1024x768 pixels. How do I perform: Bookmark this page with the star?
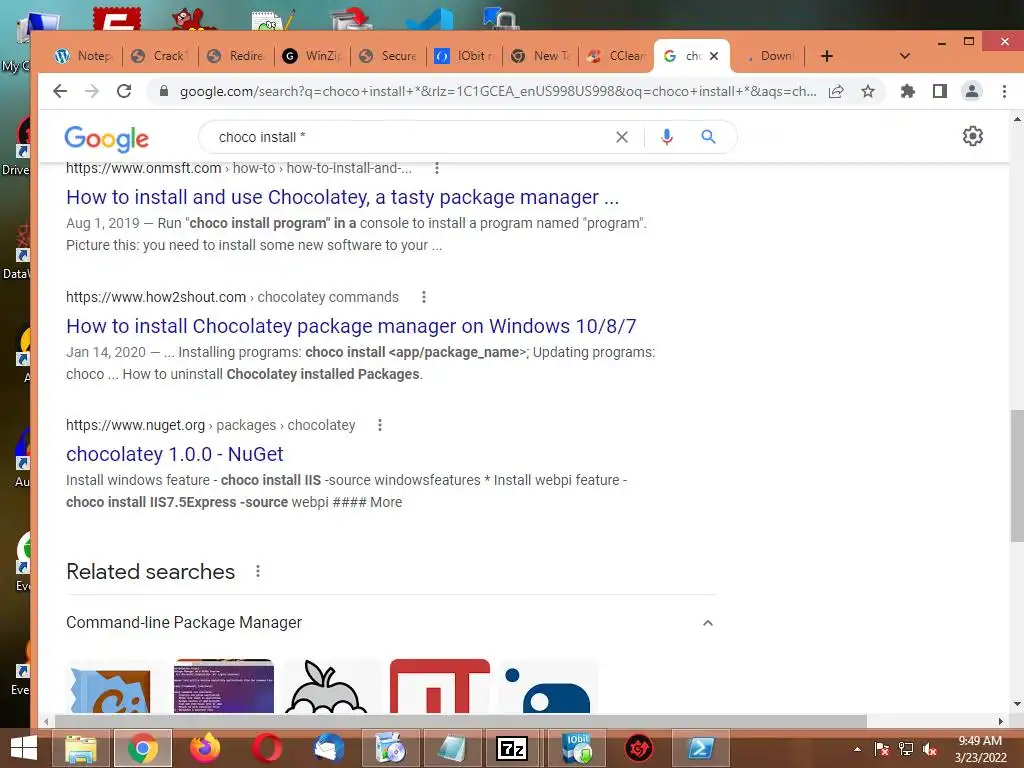click(868, 91)
